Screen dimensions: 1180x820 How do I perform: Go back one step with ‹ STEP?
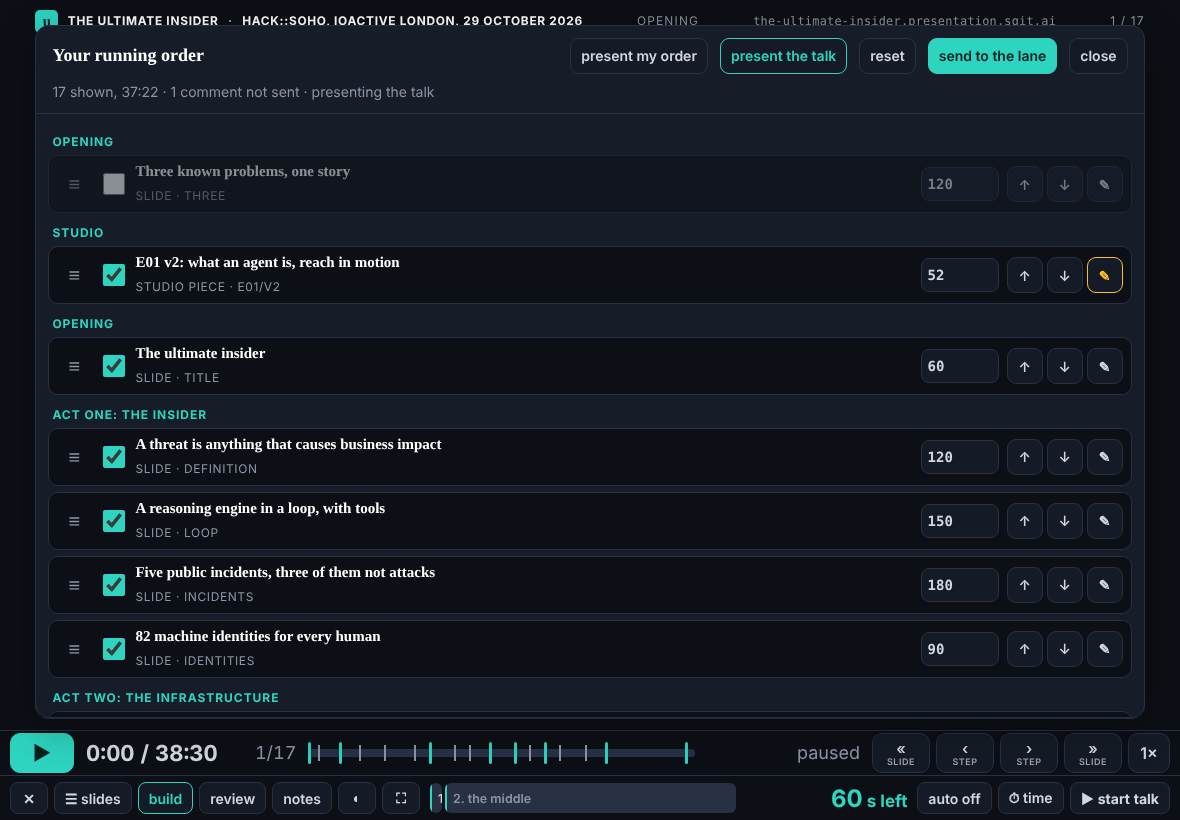(x=964, y=753)
